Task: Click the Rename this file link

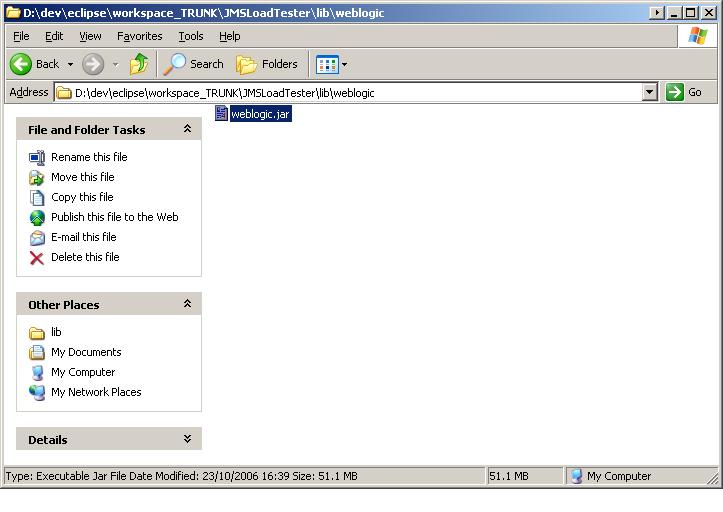Action: [89, 157]
